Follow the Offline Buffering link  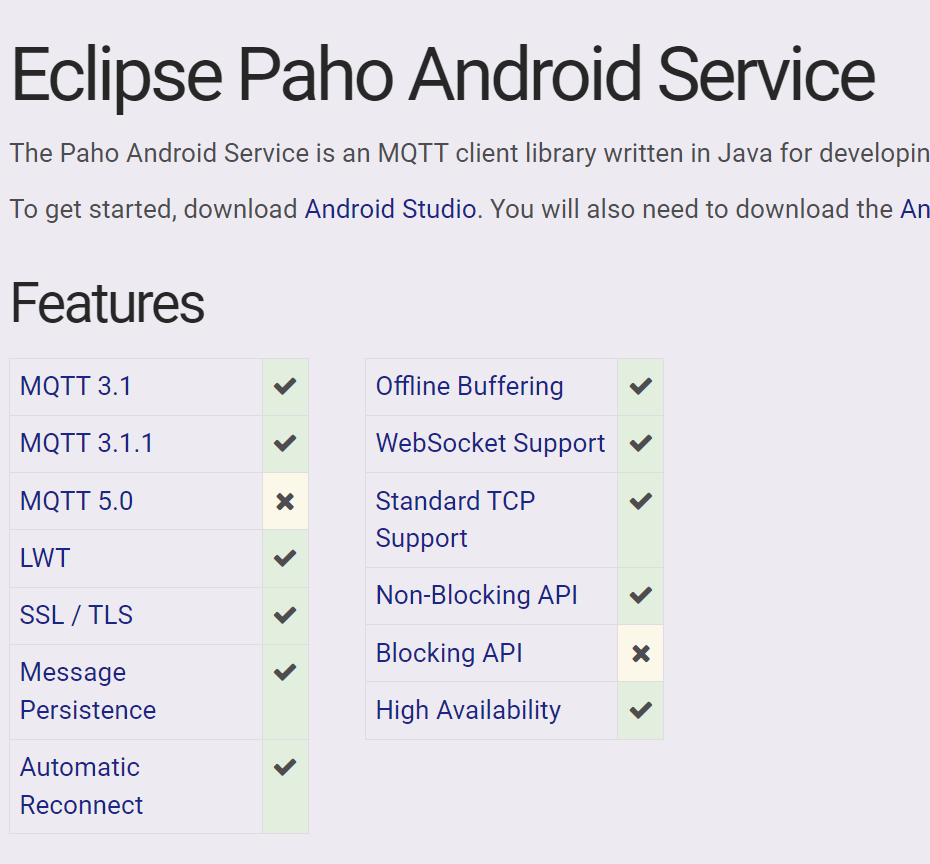470,386
